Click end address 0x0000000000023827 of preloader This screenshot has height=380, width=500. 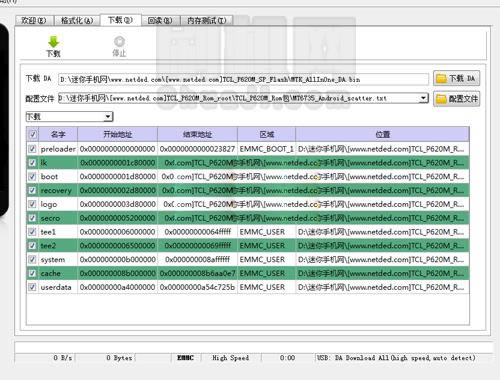coord(197,149)
